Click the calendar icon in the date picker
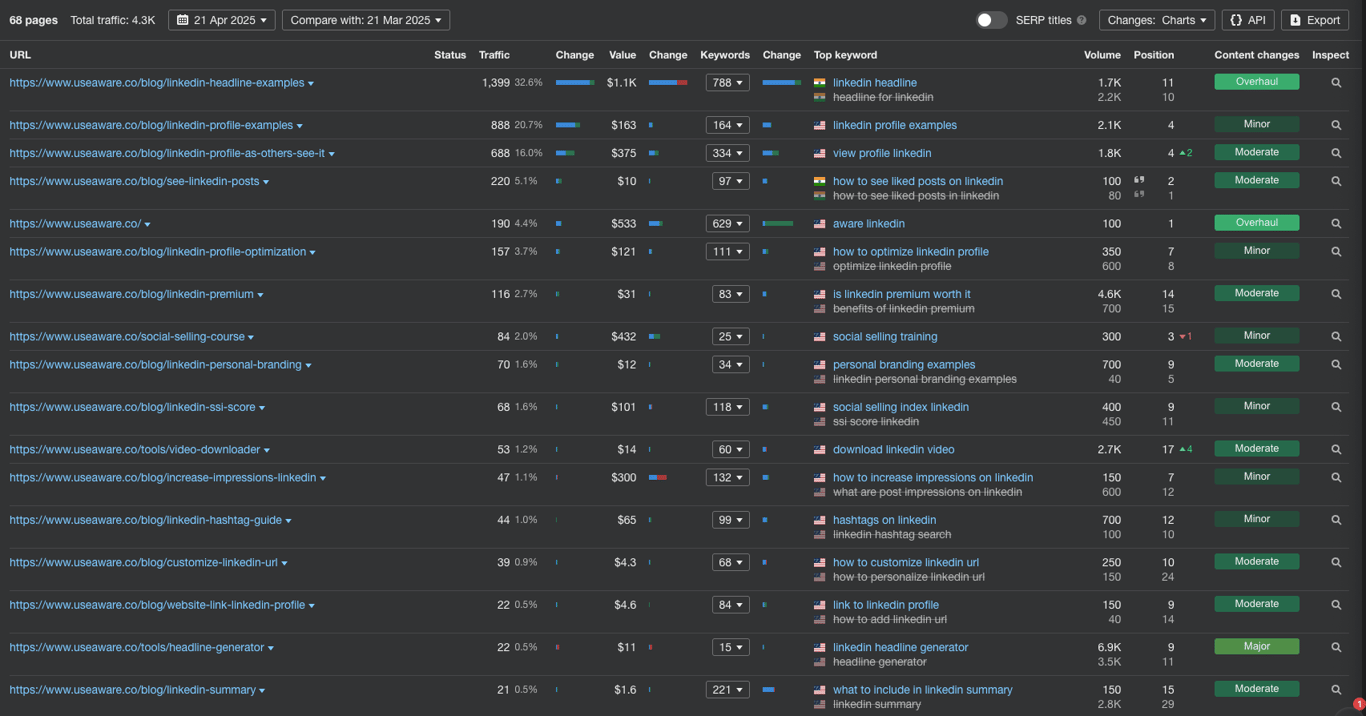Viewport: 1366px width, 716px height. click(182, 20)
